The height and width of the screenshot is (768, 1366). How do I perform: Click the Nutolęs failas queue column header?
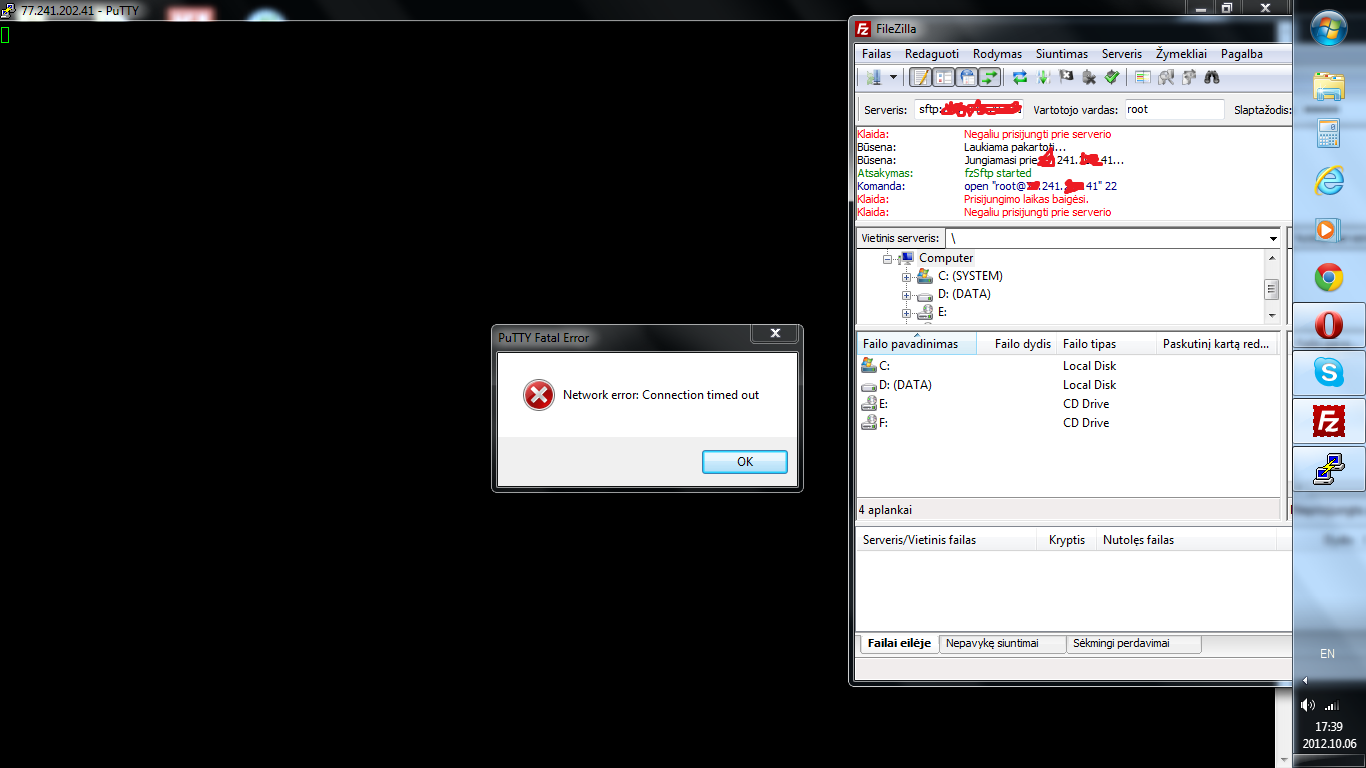1187,540
